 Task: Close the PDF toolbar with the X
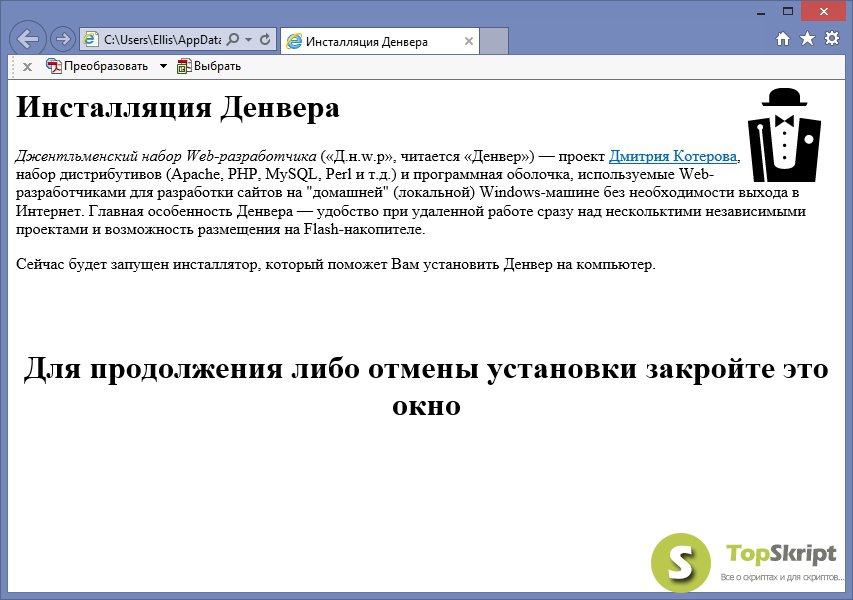tap(27, 67)
